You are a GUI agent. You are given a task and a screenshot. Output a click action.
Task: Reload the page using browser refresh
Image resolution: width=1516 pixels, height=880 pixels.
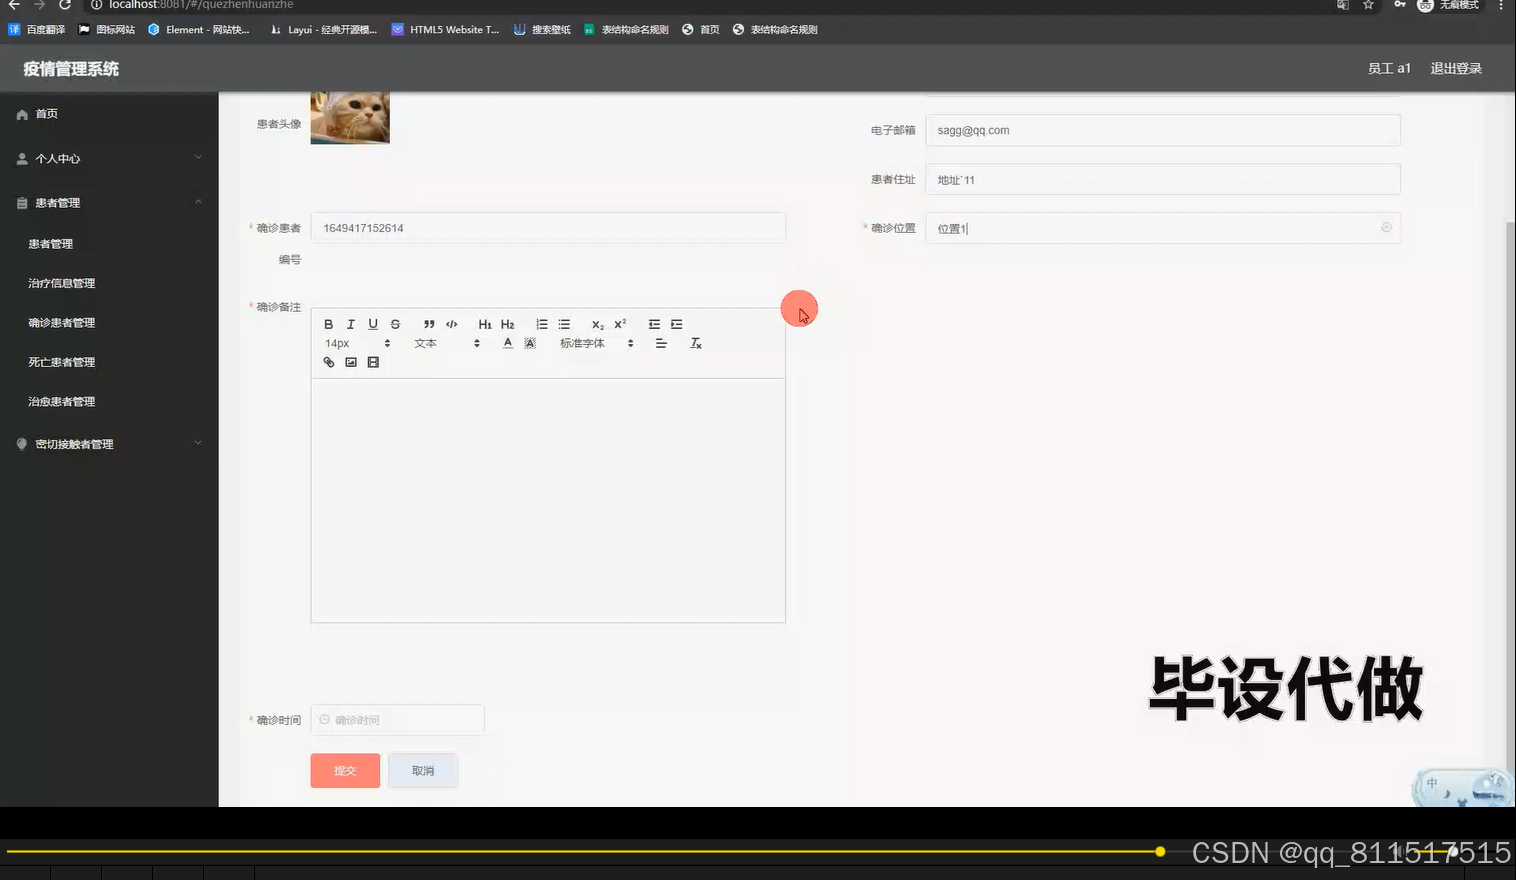click(x=65, y=5)
